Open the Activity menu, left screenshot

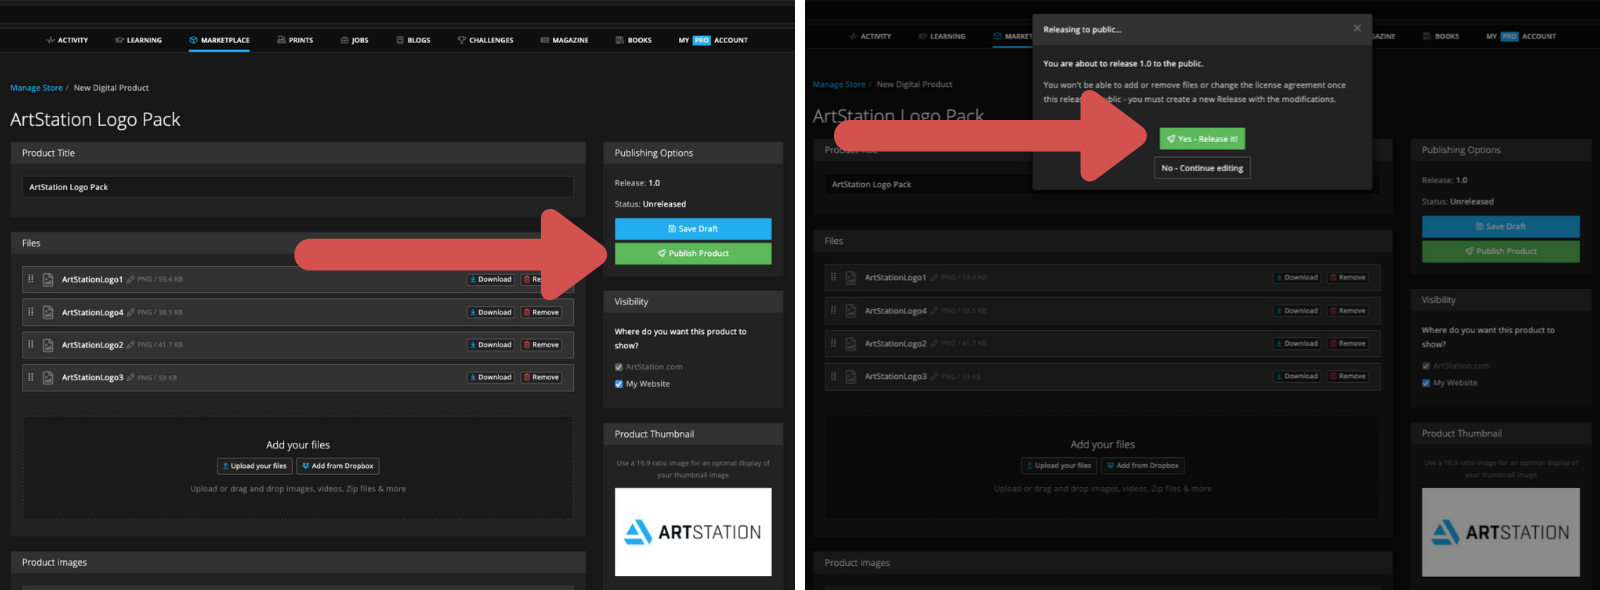(x=67, y=40)
